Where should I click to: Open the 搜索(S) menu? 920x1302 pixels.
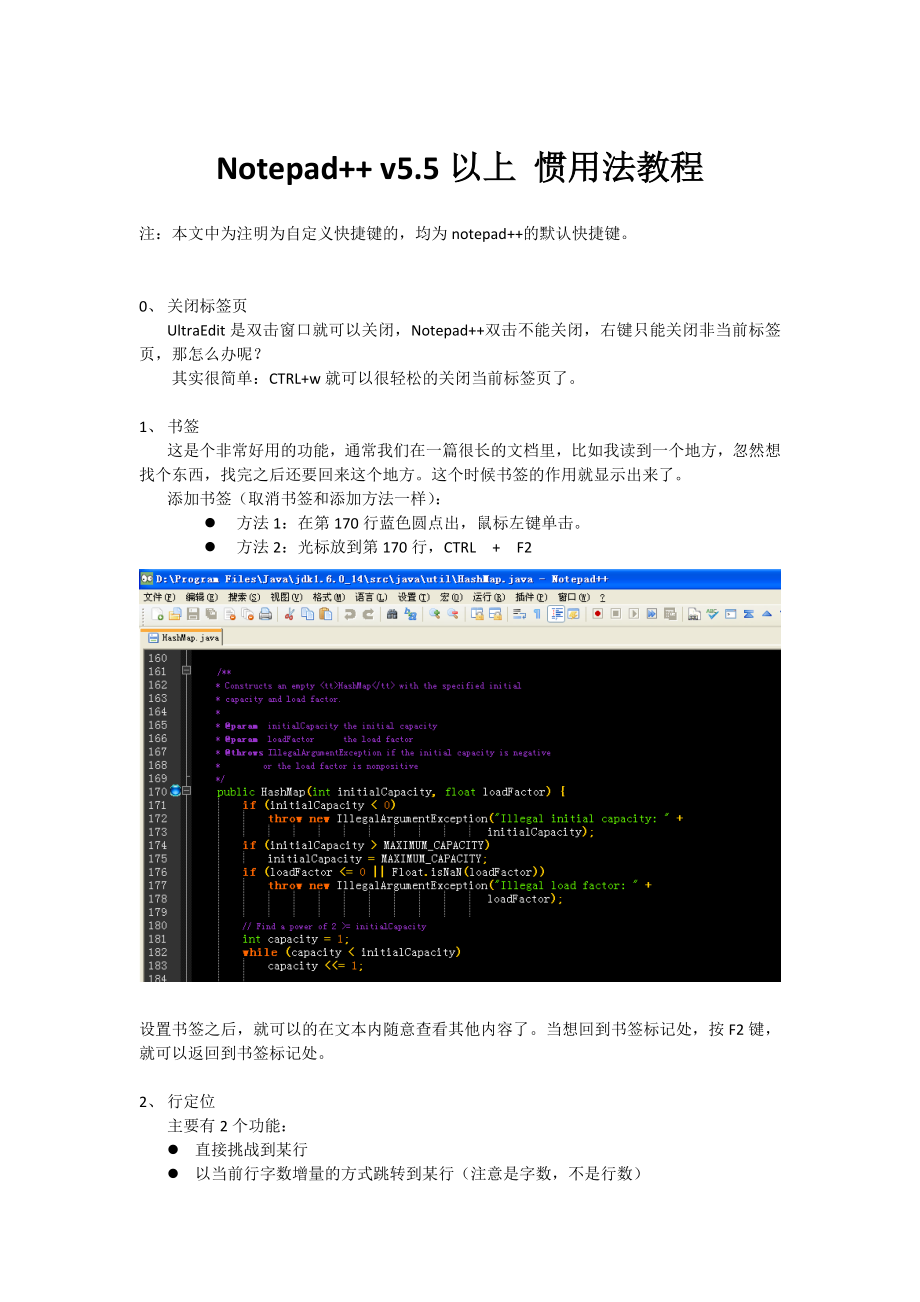(x=244, y=597)
